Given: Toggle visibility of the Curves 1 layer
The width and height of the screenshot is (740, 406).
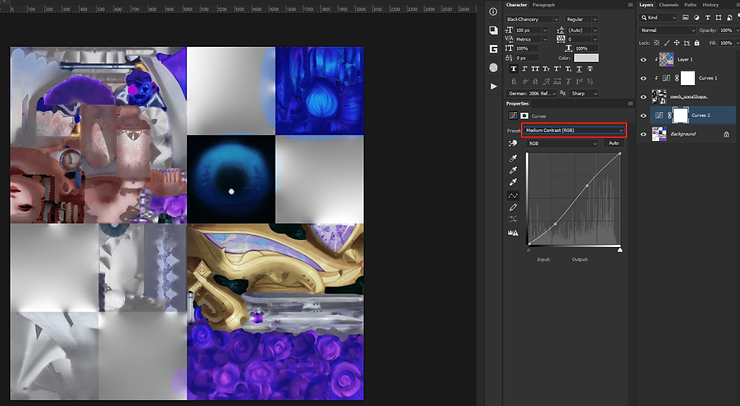Looking at the screenshot, I should pyautogui.click(x=643, y=78).
